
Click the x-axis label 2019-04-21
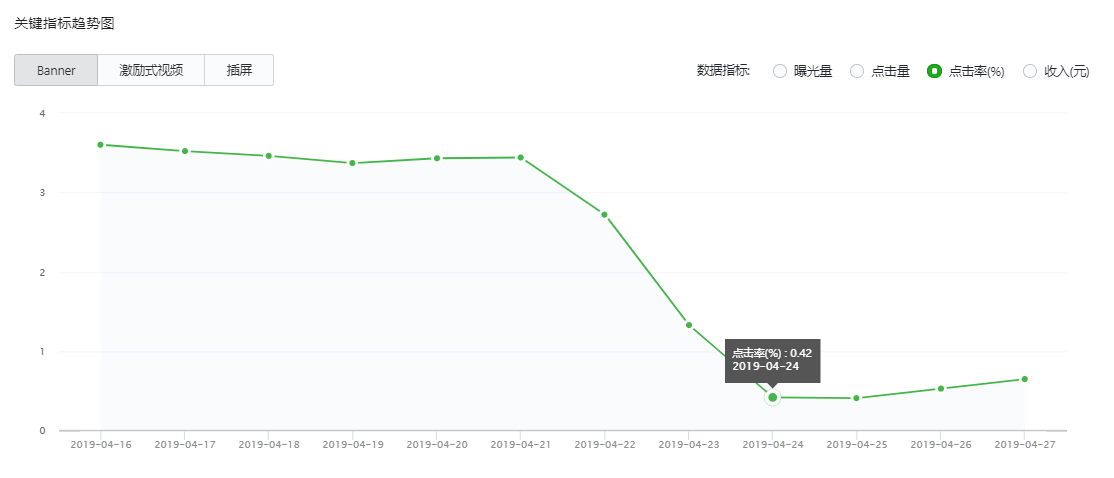[x=521, y=445]
